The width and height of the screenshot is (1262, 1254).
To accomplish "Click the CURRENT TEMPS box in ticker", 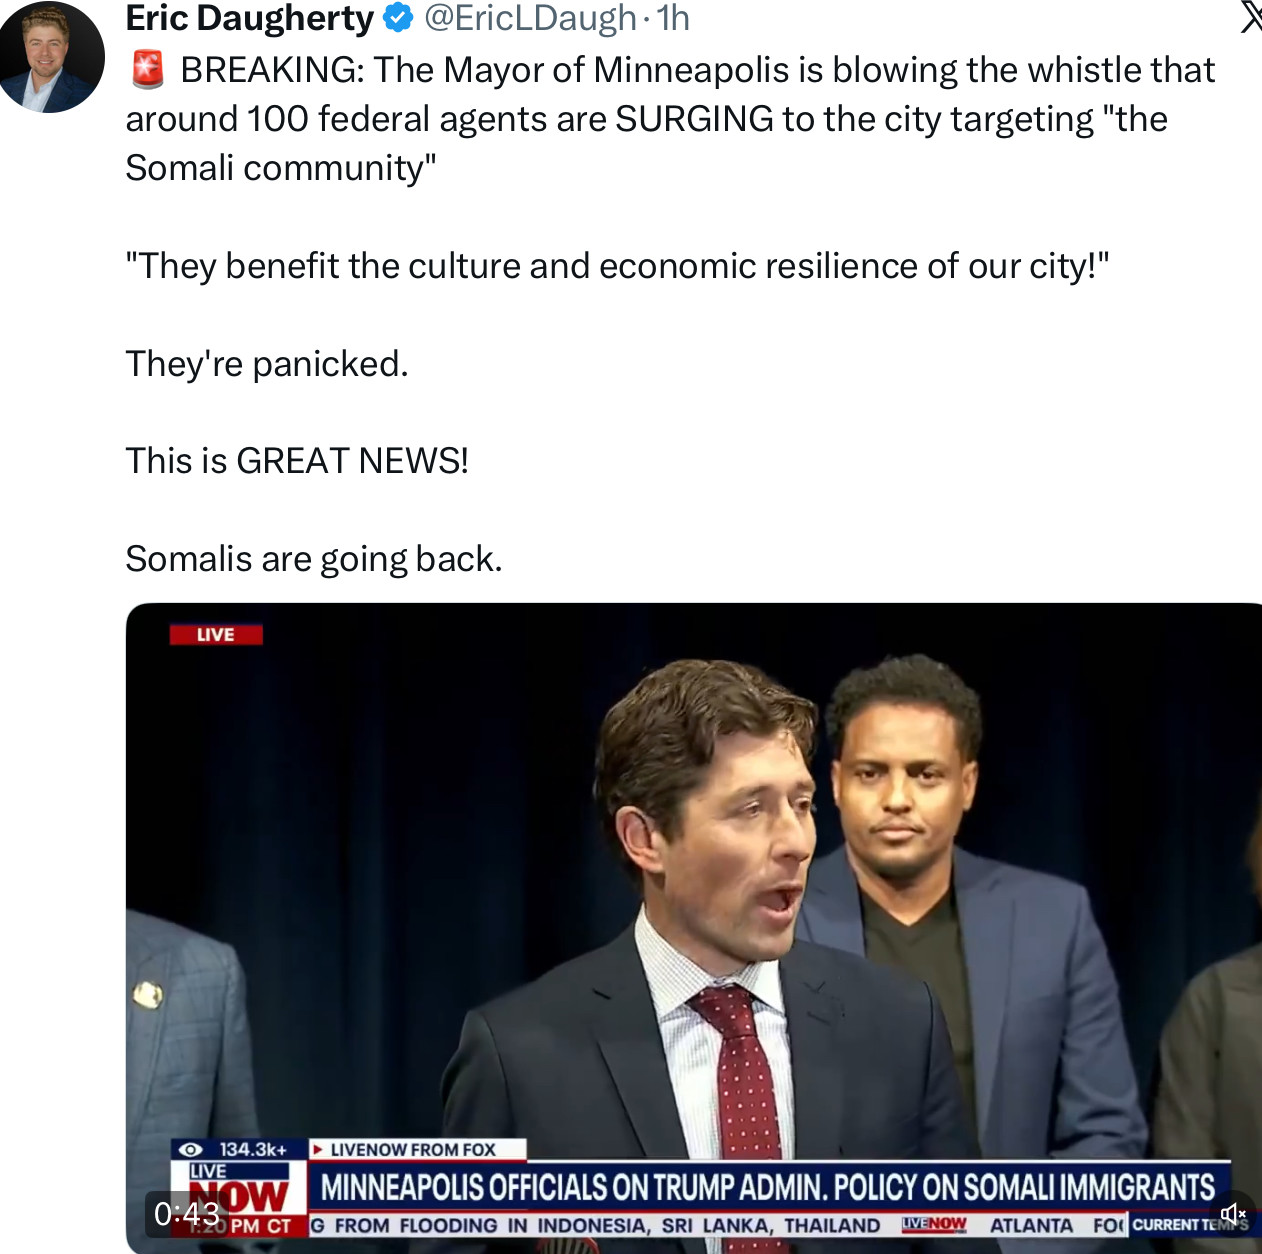I will coord(1190,1224).
